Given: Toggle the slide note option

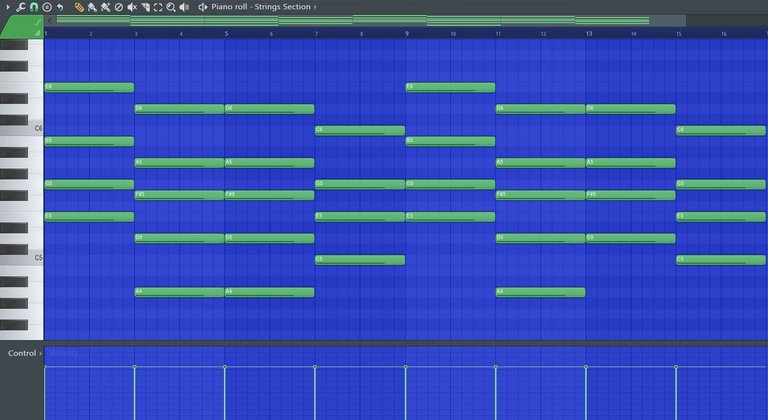Looking at the screenshot, I should (x=37, y=22).
